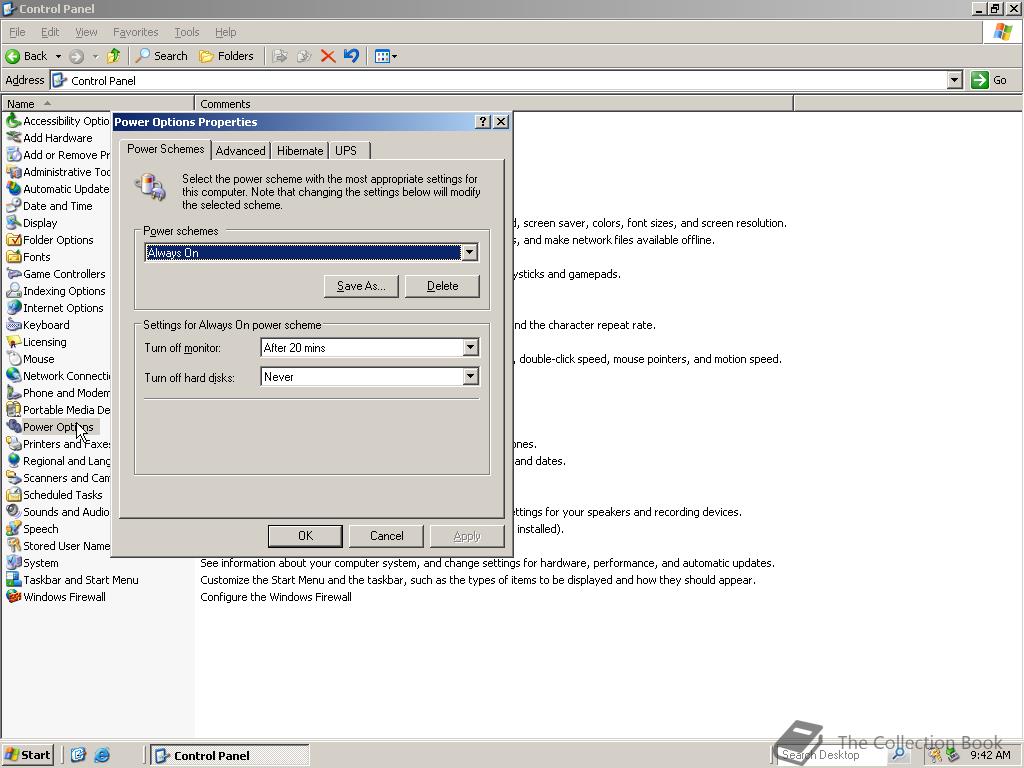Open the Help menu
Viewport: 1024px width, 768px height.
point(225,32)
